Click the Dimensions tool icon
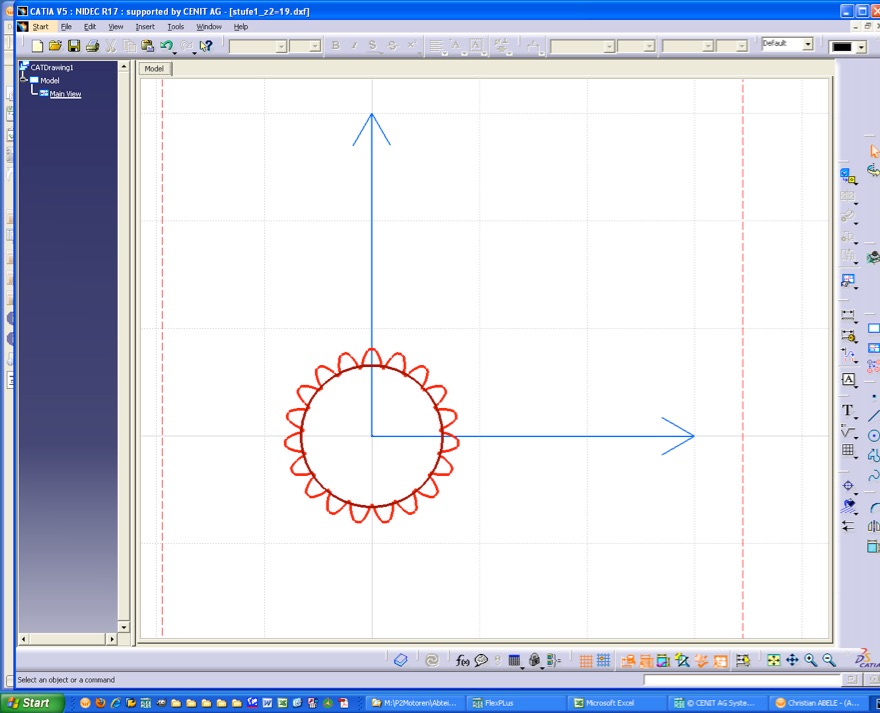This screenshot has width=880, height=713. [x=848, y=315]
